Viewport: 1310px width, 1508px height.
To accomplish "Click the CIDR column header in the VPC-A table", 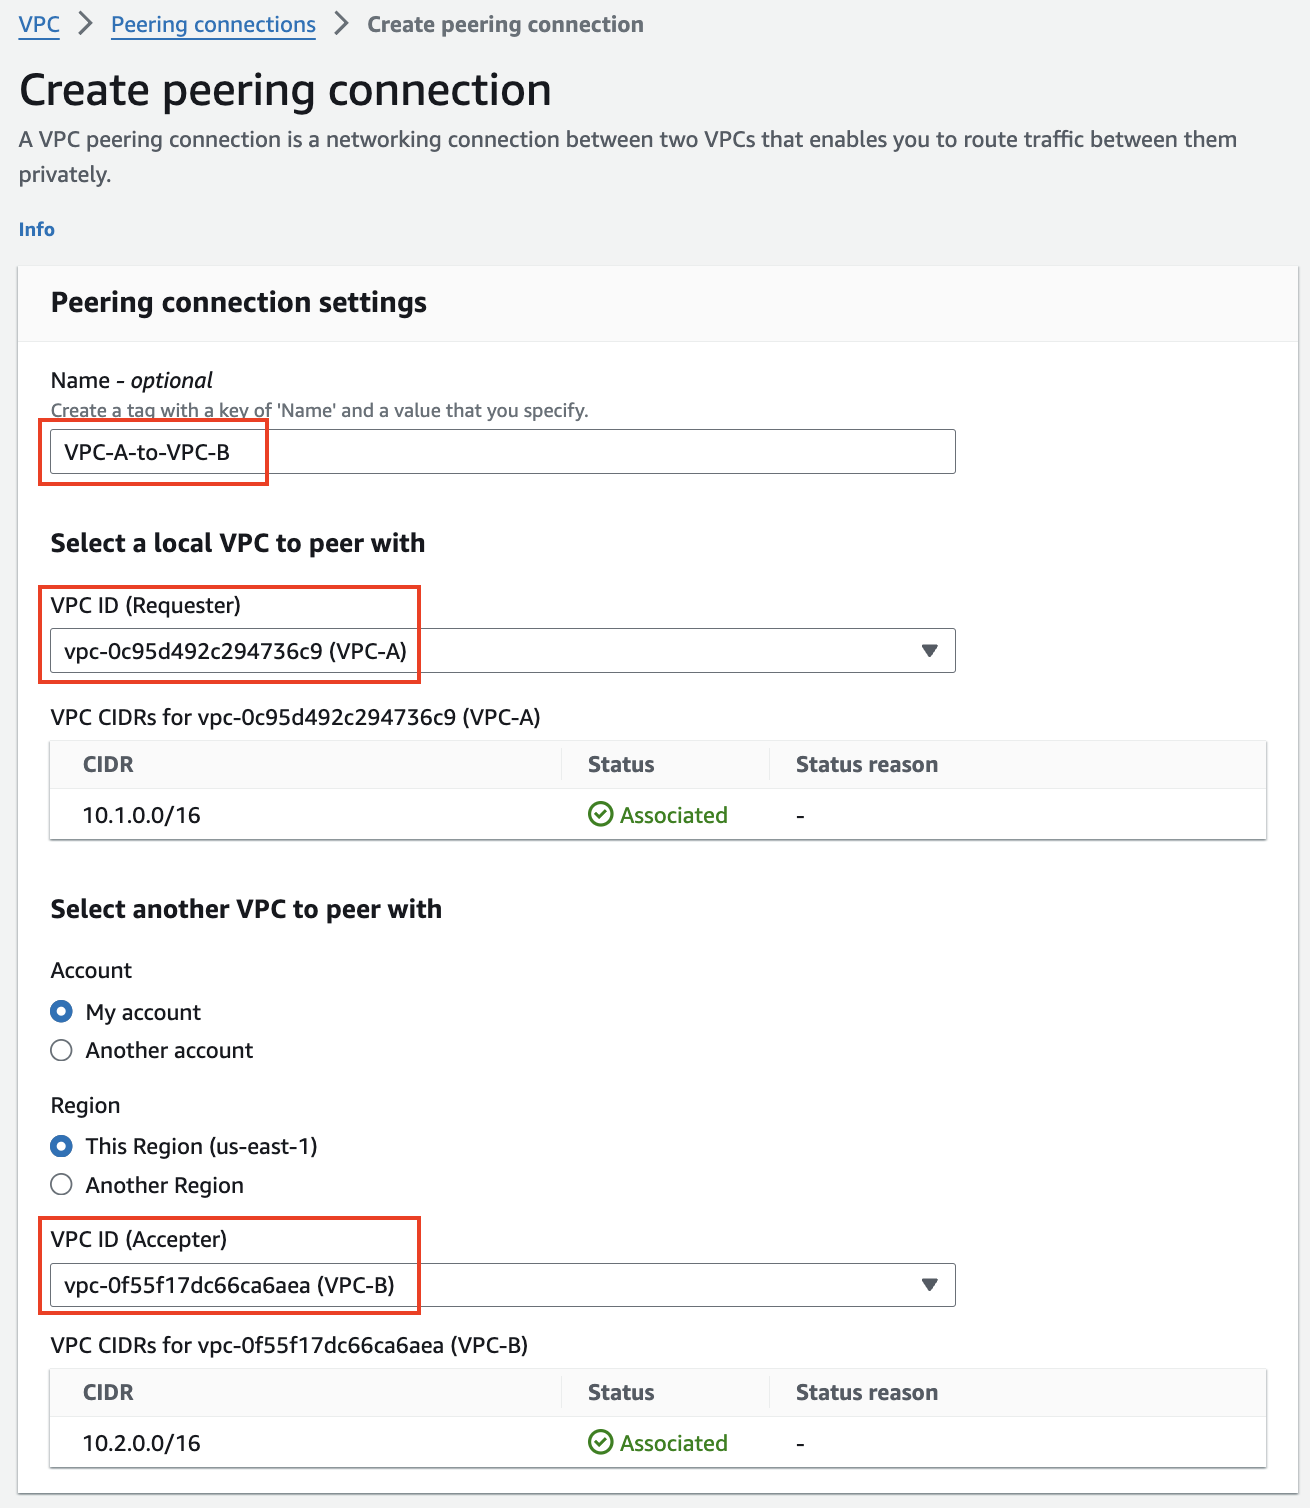I will pyautogui.click(x=108, y=765).
